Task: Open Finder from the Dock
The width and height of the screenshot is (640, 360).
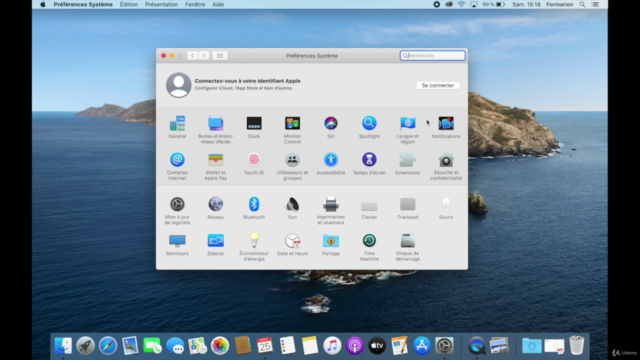Action: click(x=63, y=346)
